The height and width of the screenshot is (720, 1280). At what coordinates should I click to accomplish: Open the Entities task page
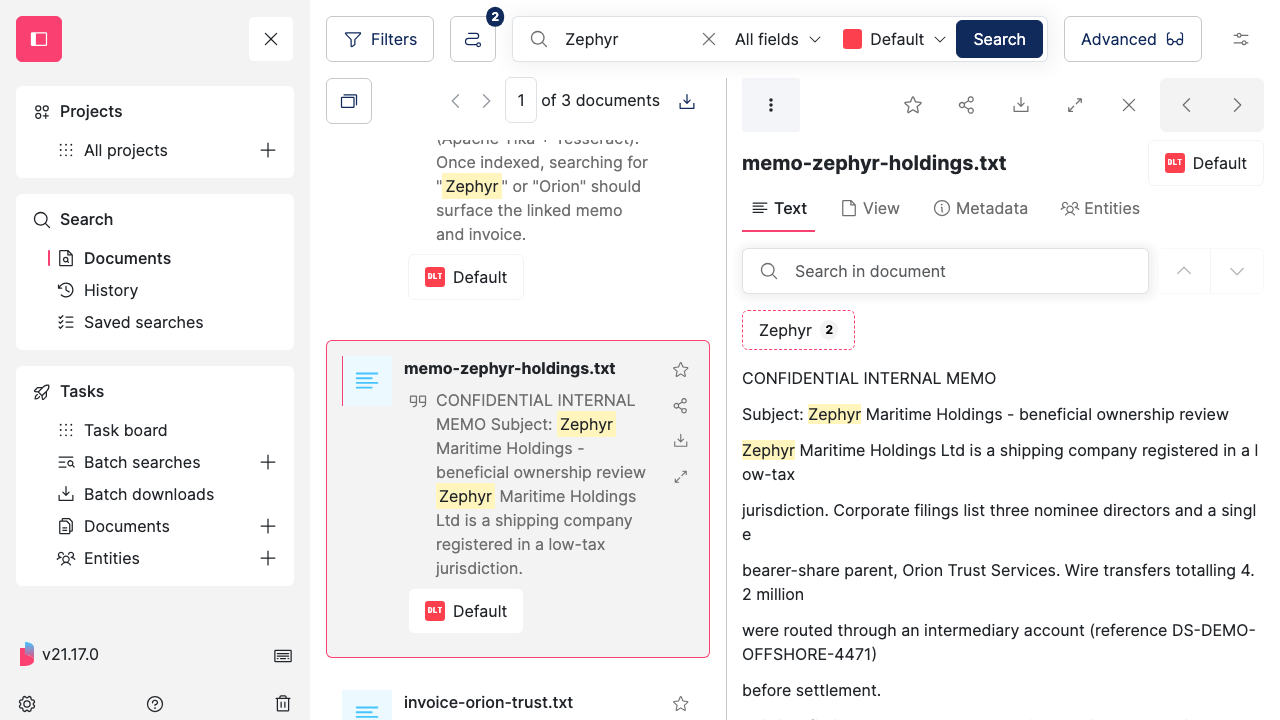tap(111, 558)
